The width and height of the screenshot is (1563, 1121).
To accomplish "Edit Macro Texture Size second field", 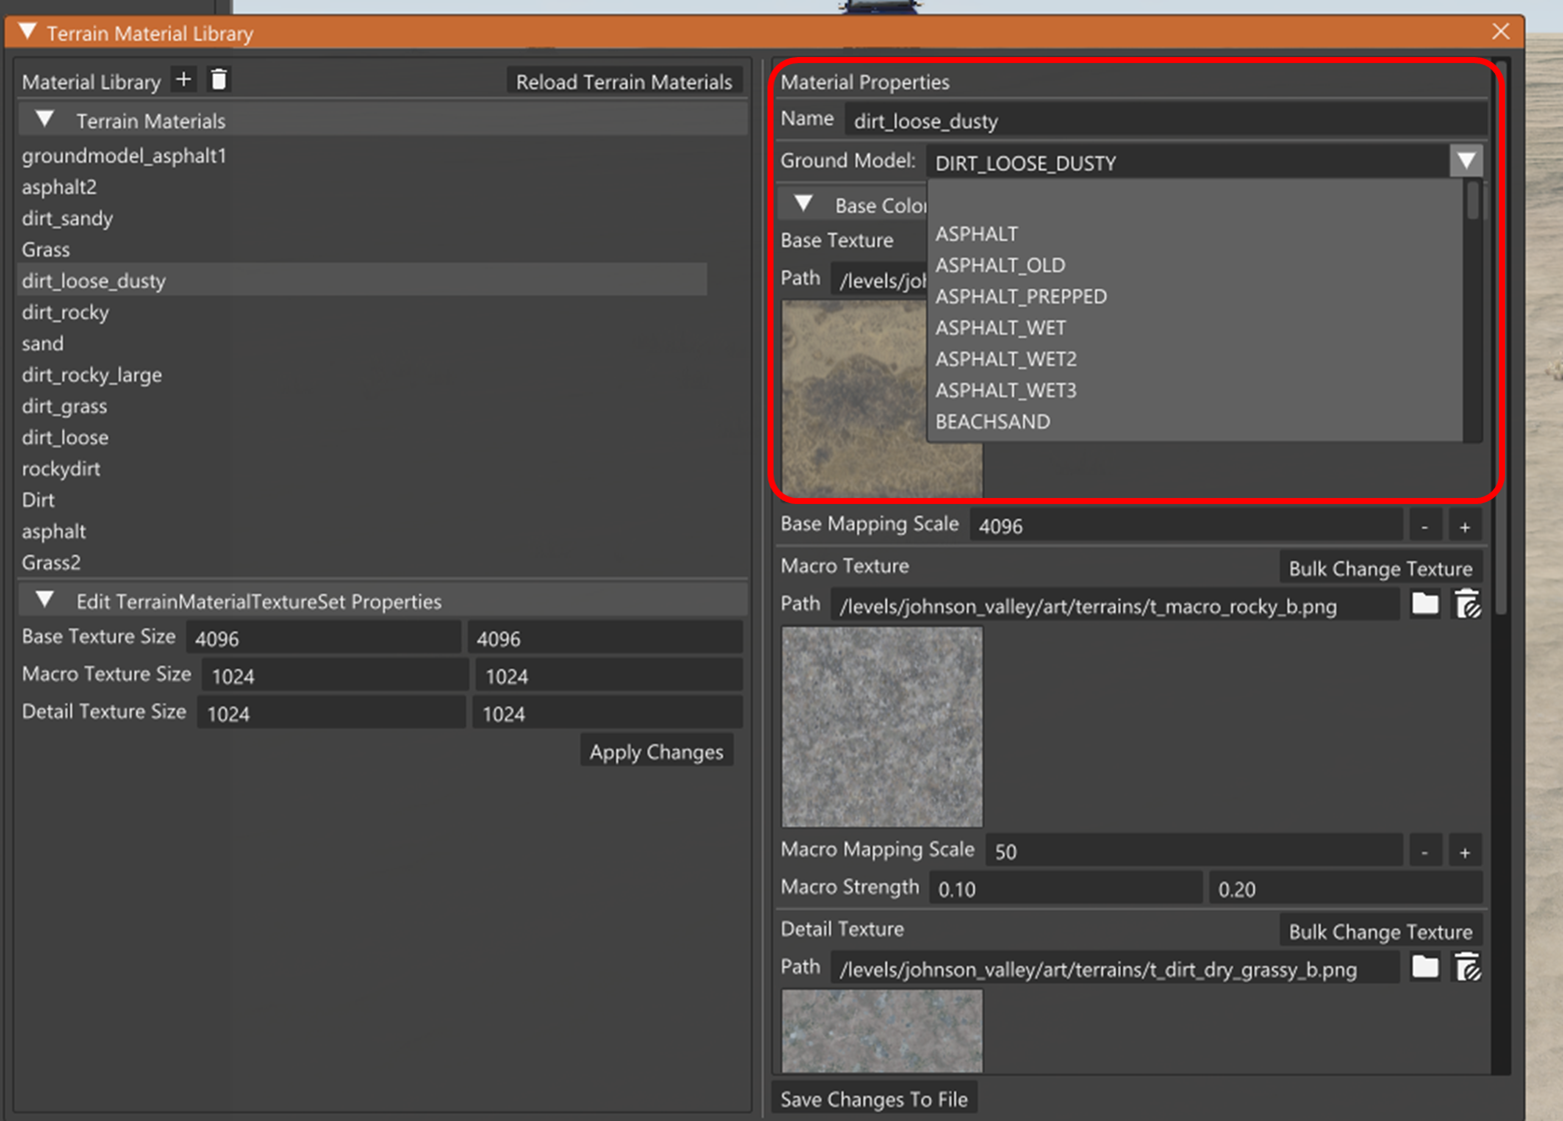I will click(609, 676).
